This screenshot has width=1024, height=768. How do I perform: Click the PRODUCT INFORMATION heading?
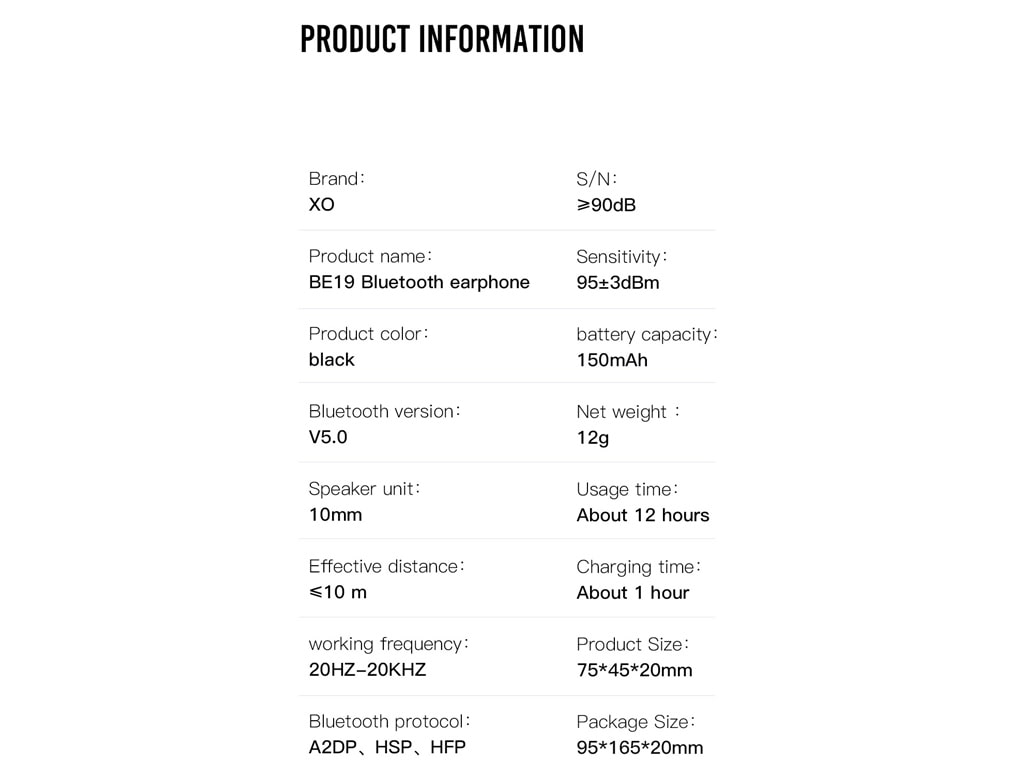[442, 39]
